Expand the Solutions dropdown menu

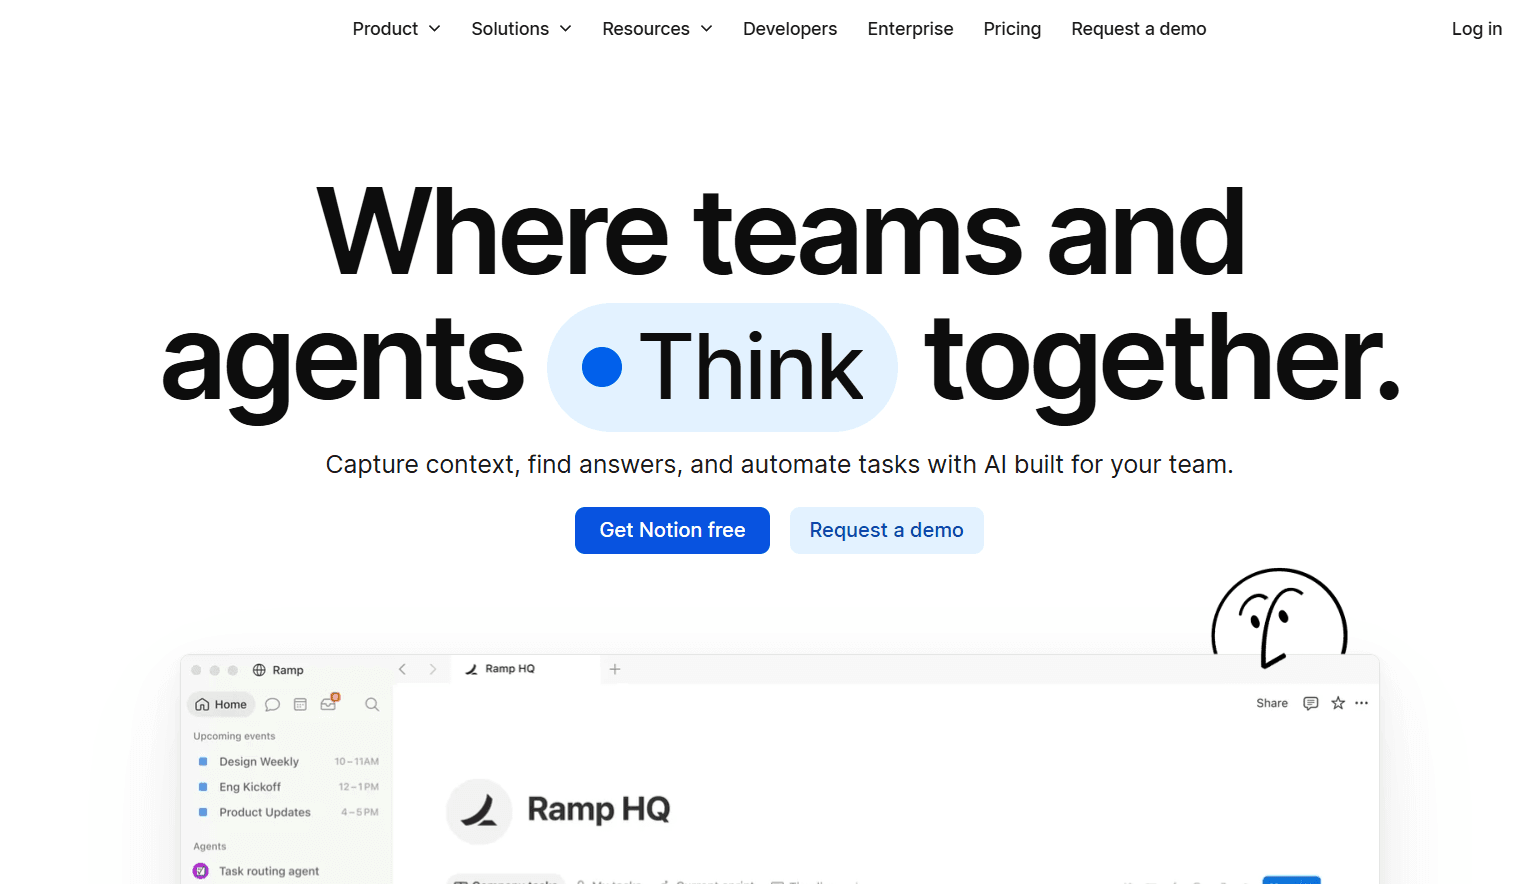(x=521, y=29)
